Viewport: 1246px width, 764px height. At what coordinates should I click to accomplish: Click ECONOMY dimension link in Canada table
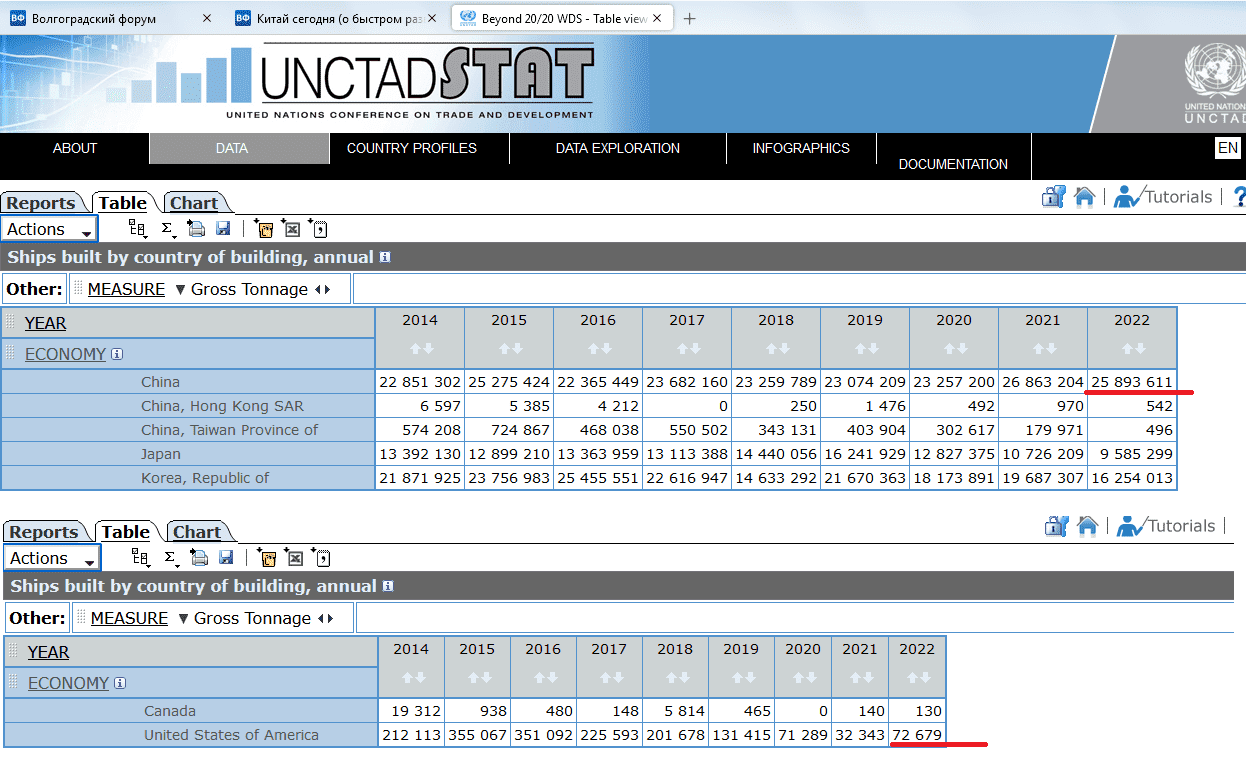click(x=68, y=683)
